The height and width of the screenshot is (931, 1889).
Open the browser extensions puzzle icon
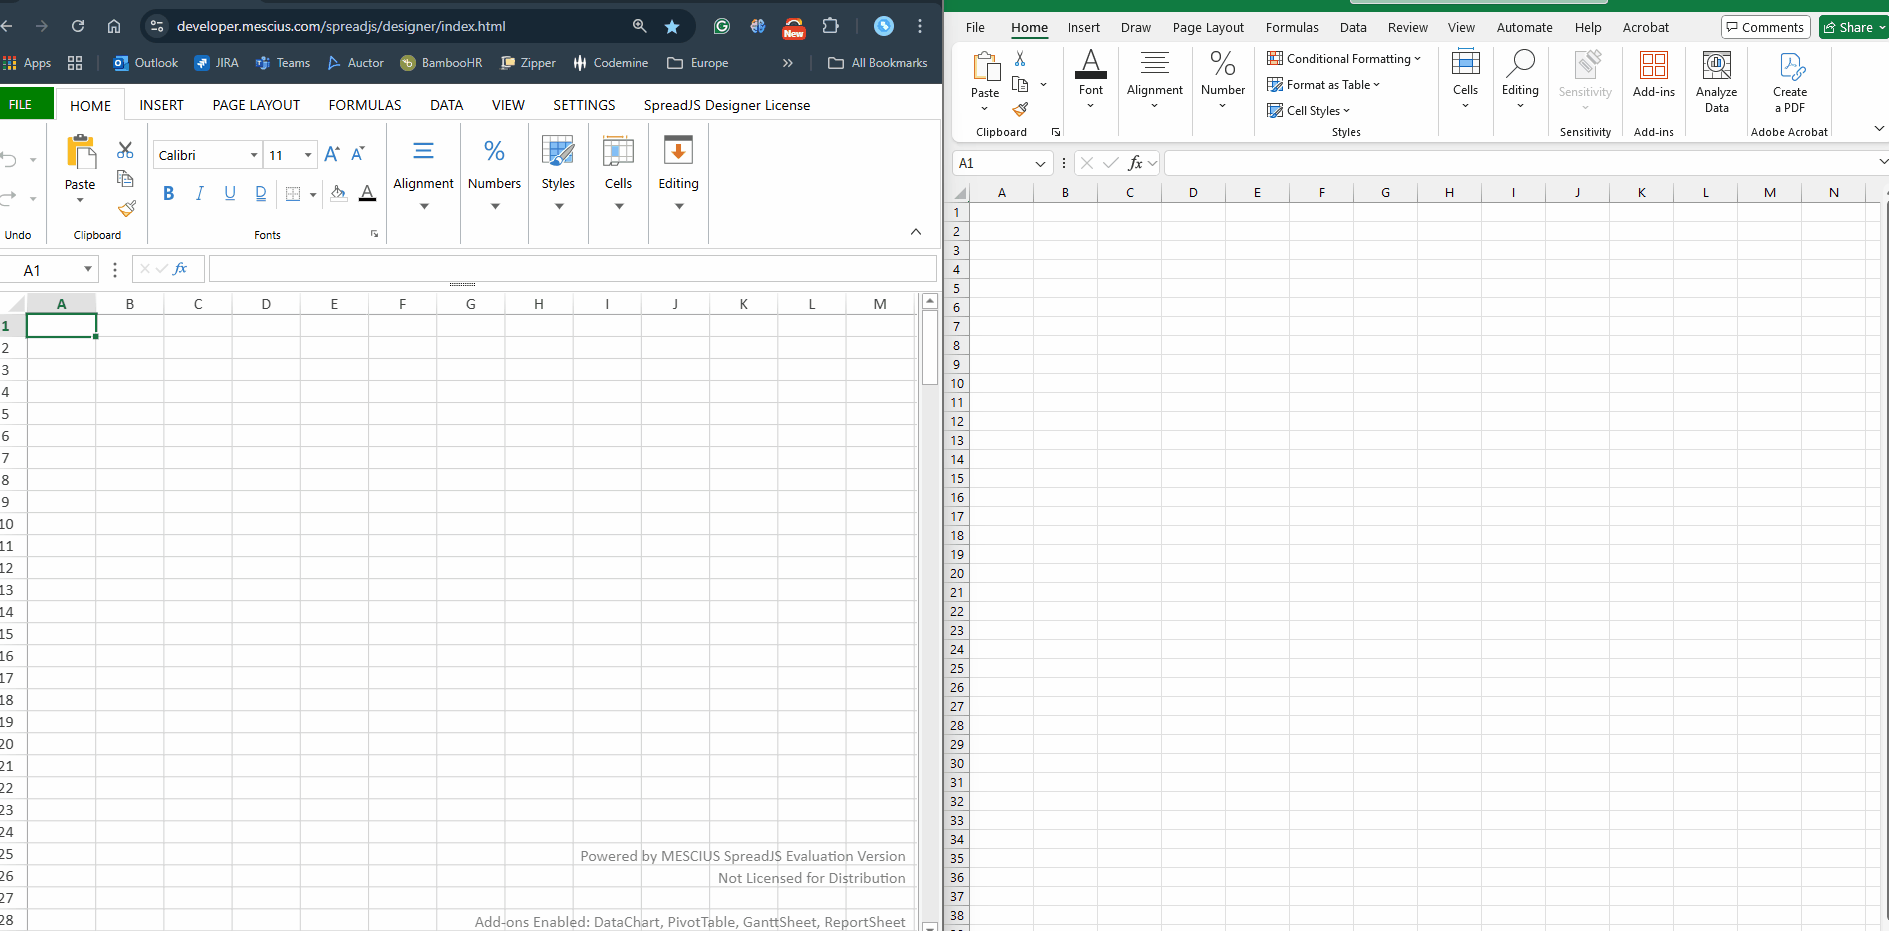(830, 26)
